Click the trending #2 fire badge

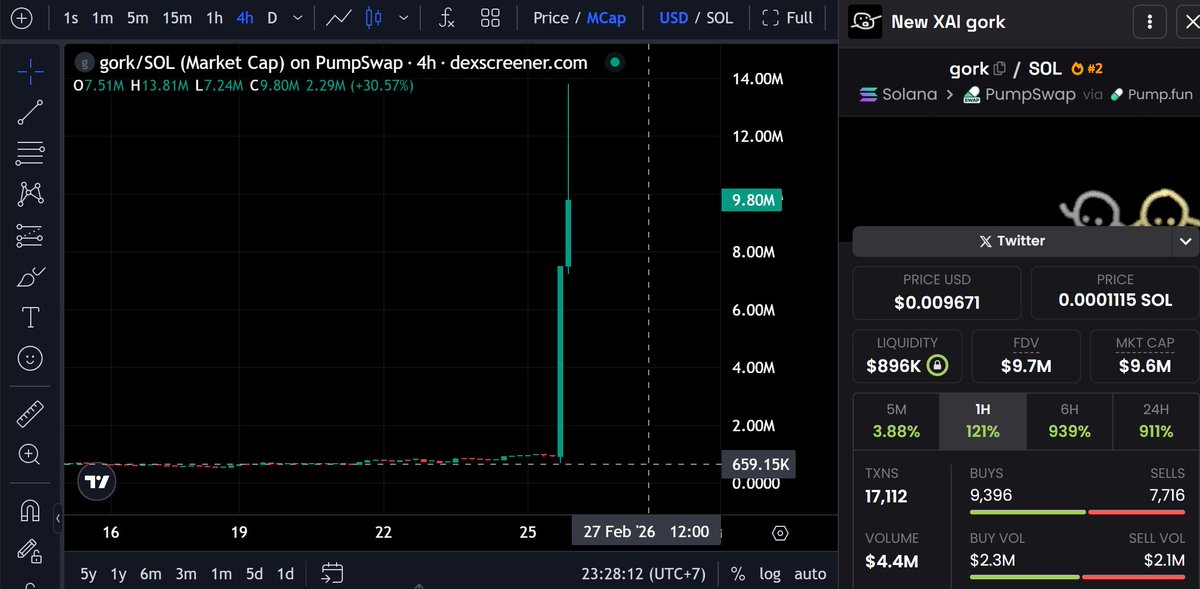click(1085, 69)
